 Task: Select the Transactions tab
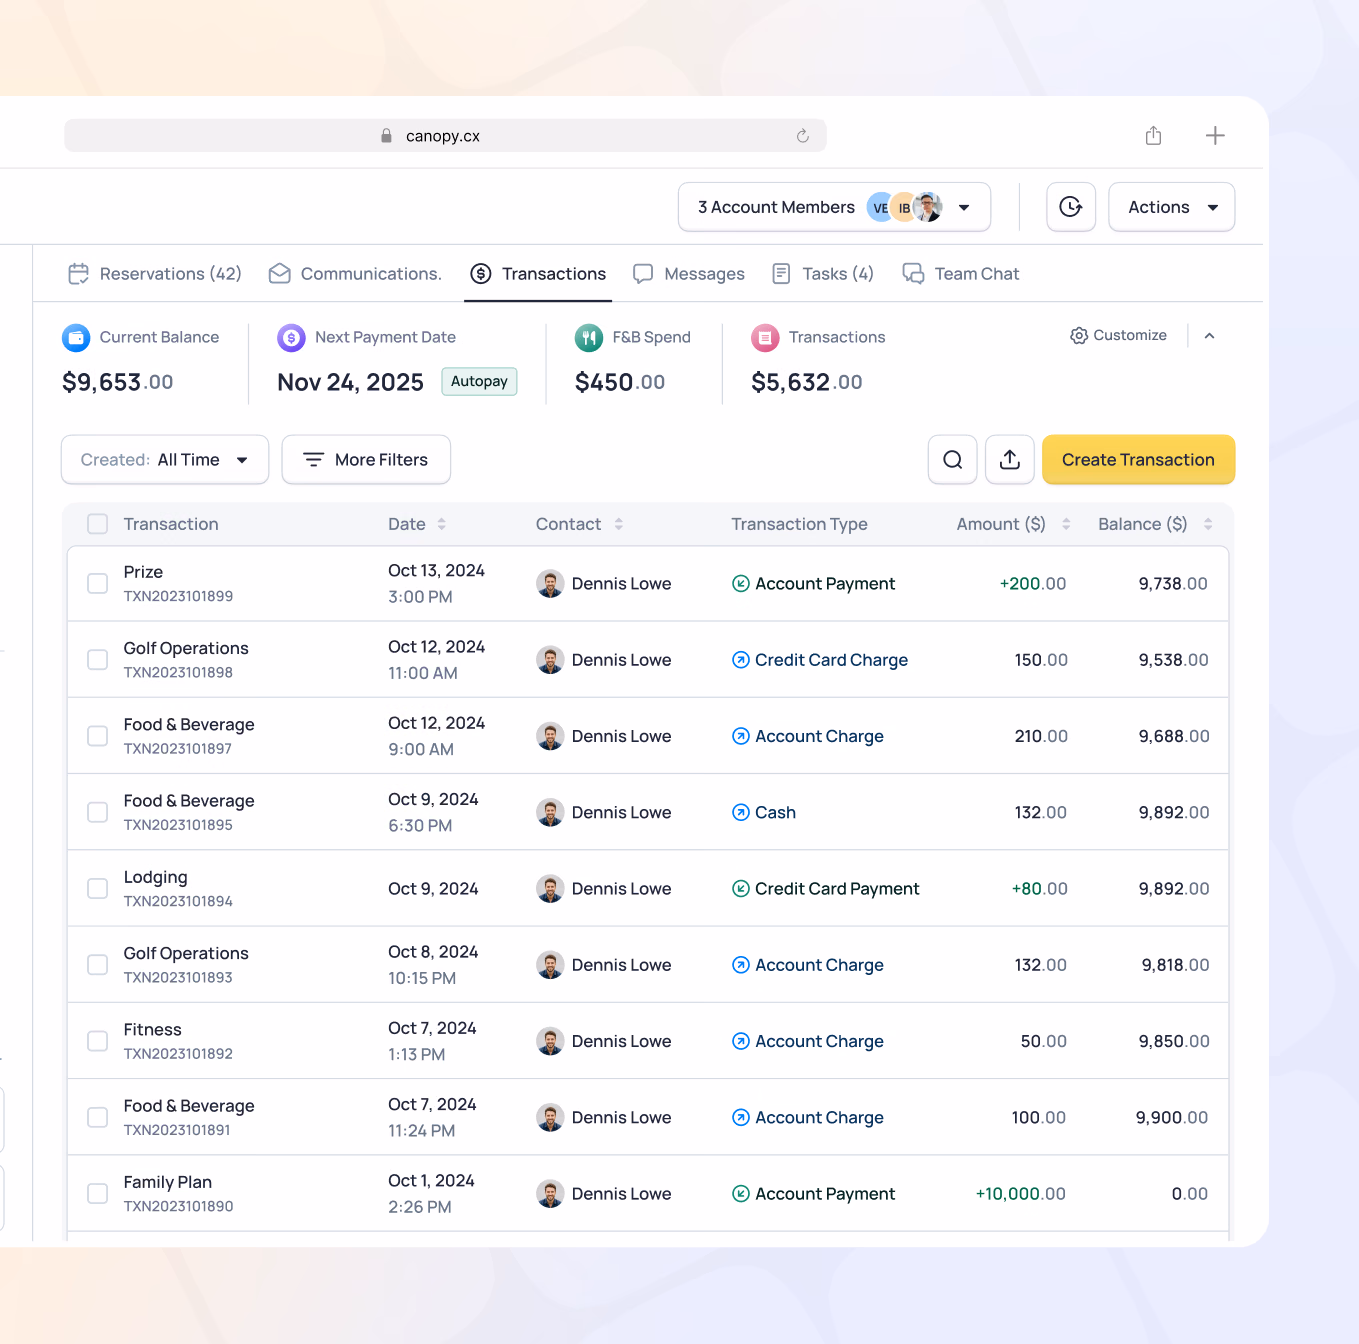click(538, 274)
